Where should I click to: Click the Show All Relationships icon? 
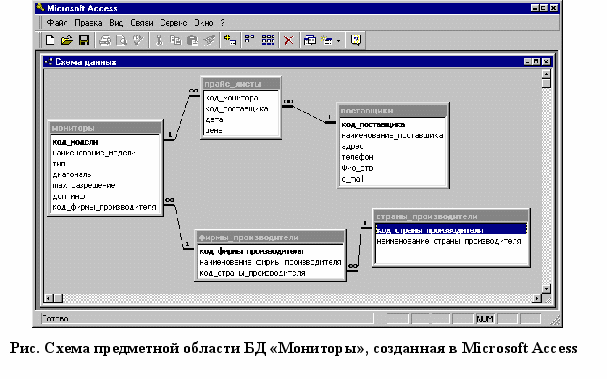[x=268, y=40]
